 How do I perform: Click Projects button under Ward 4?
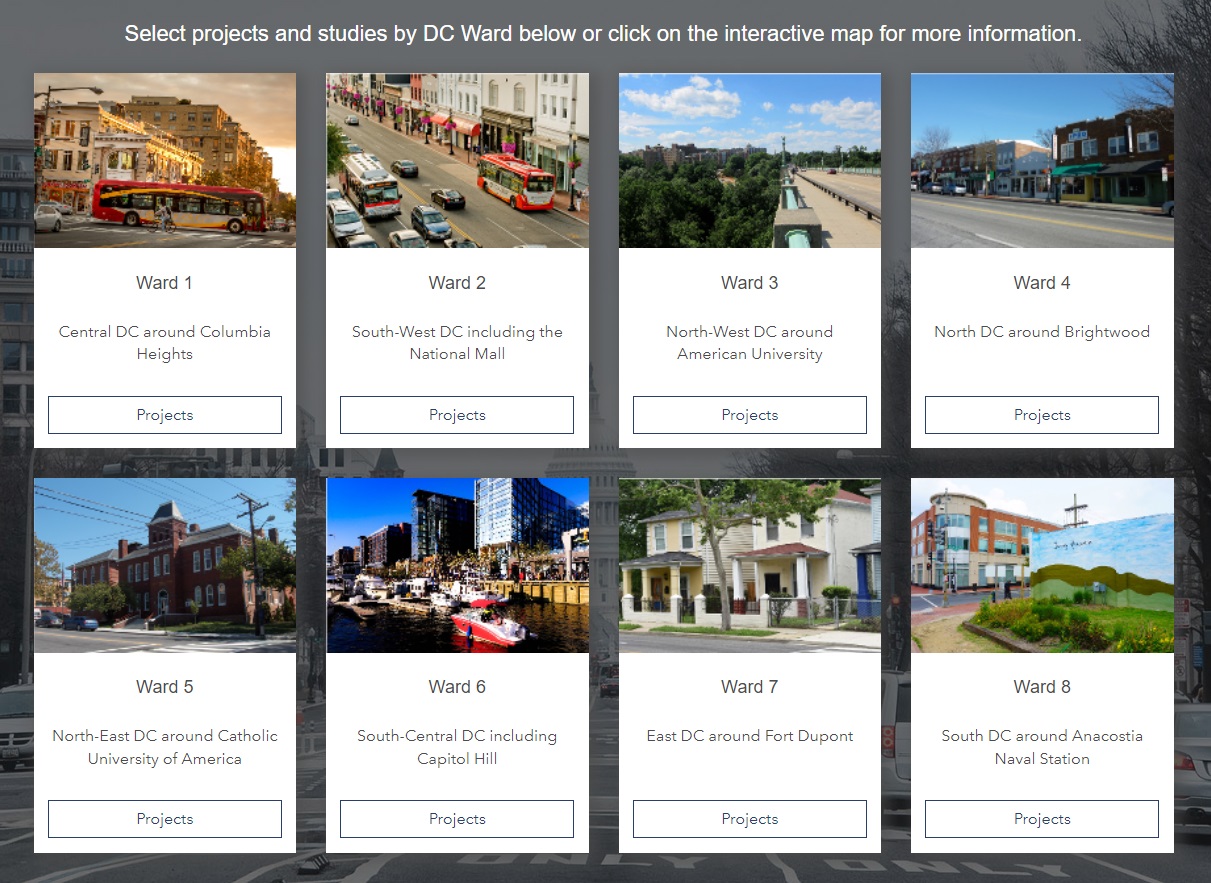pyautogui.click(x=1041, y=414)
